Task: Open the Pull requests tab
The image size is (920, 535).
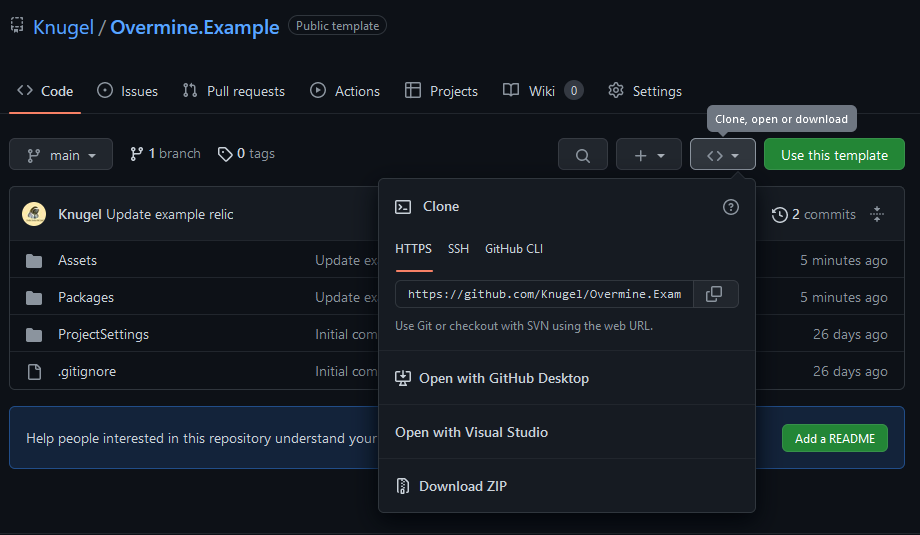Action: 234,91
